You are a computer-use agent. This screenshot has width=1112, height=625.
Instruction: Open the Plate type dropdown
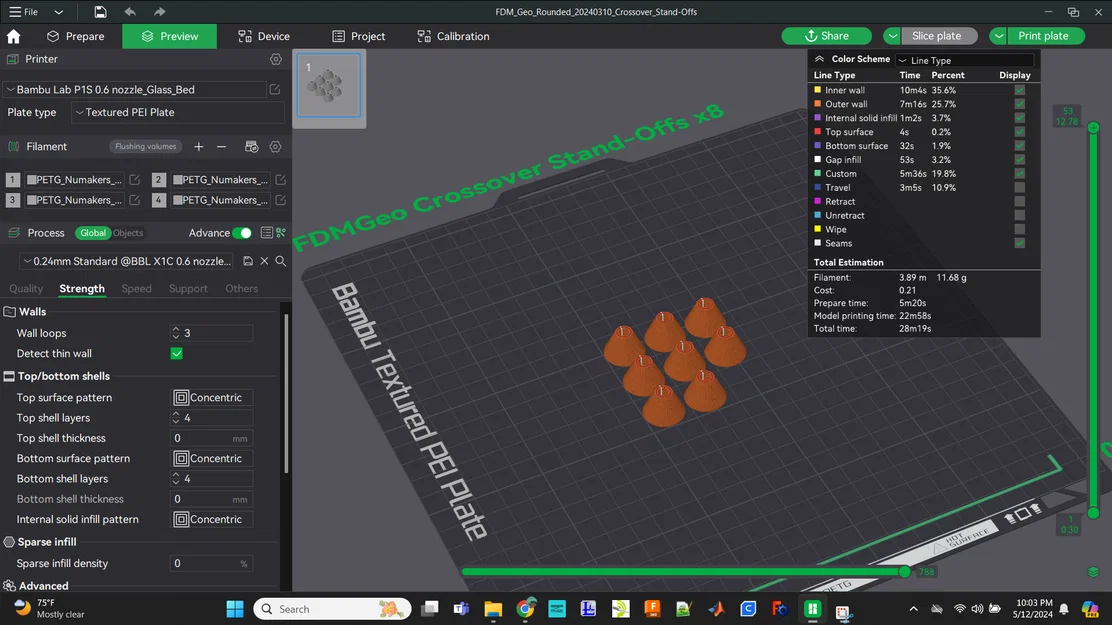177,112
